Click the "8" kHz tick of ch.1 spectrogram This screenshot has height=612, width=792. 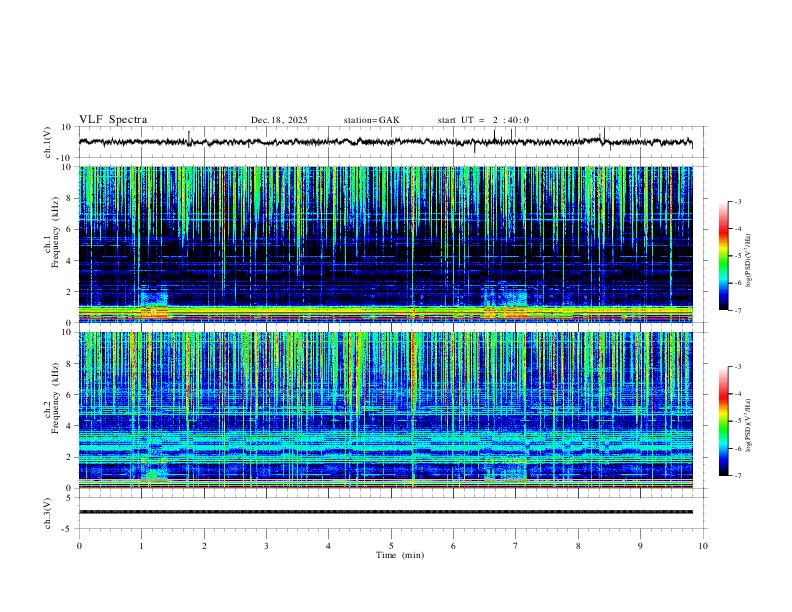click(x=69, y=198)
